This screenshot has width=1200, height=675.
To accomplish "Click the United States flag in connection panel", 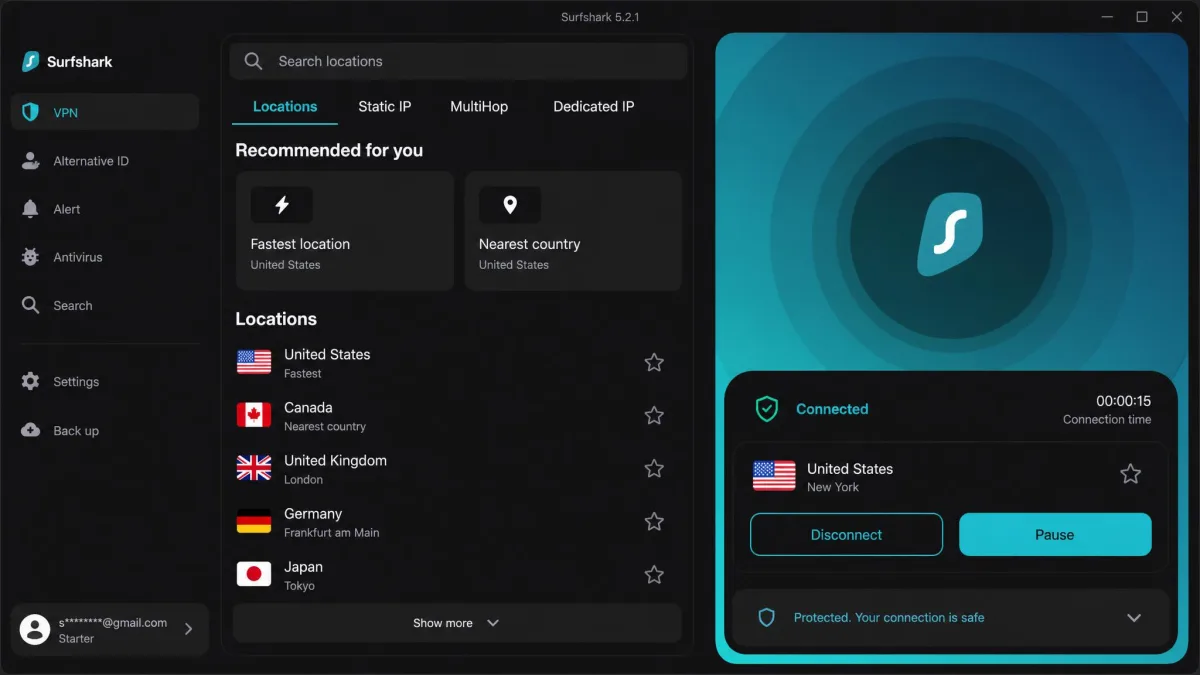I will tap(774, 476).
